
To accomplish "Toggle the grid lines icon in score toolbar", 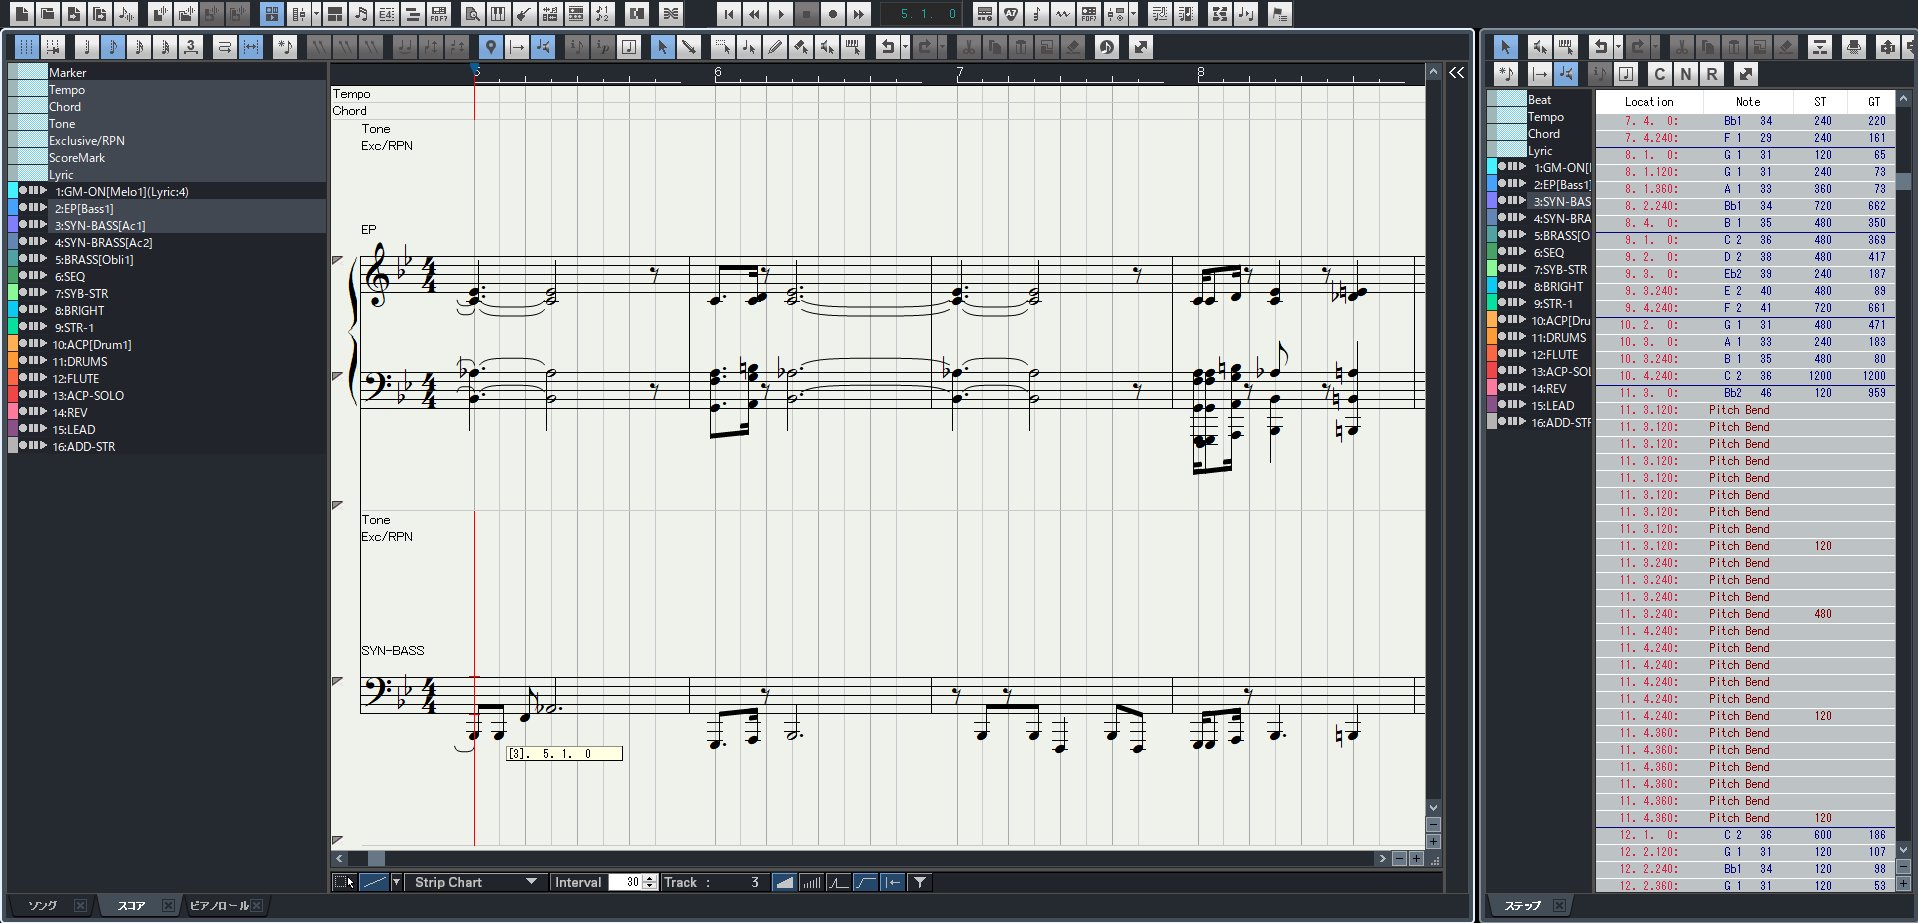I will coord(27,46).
